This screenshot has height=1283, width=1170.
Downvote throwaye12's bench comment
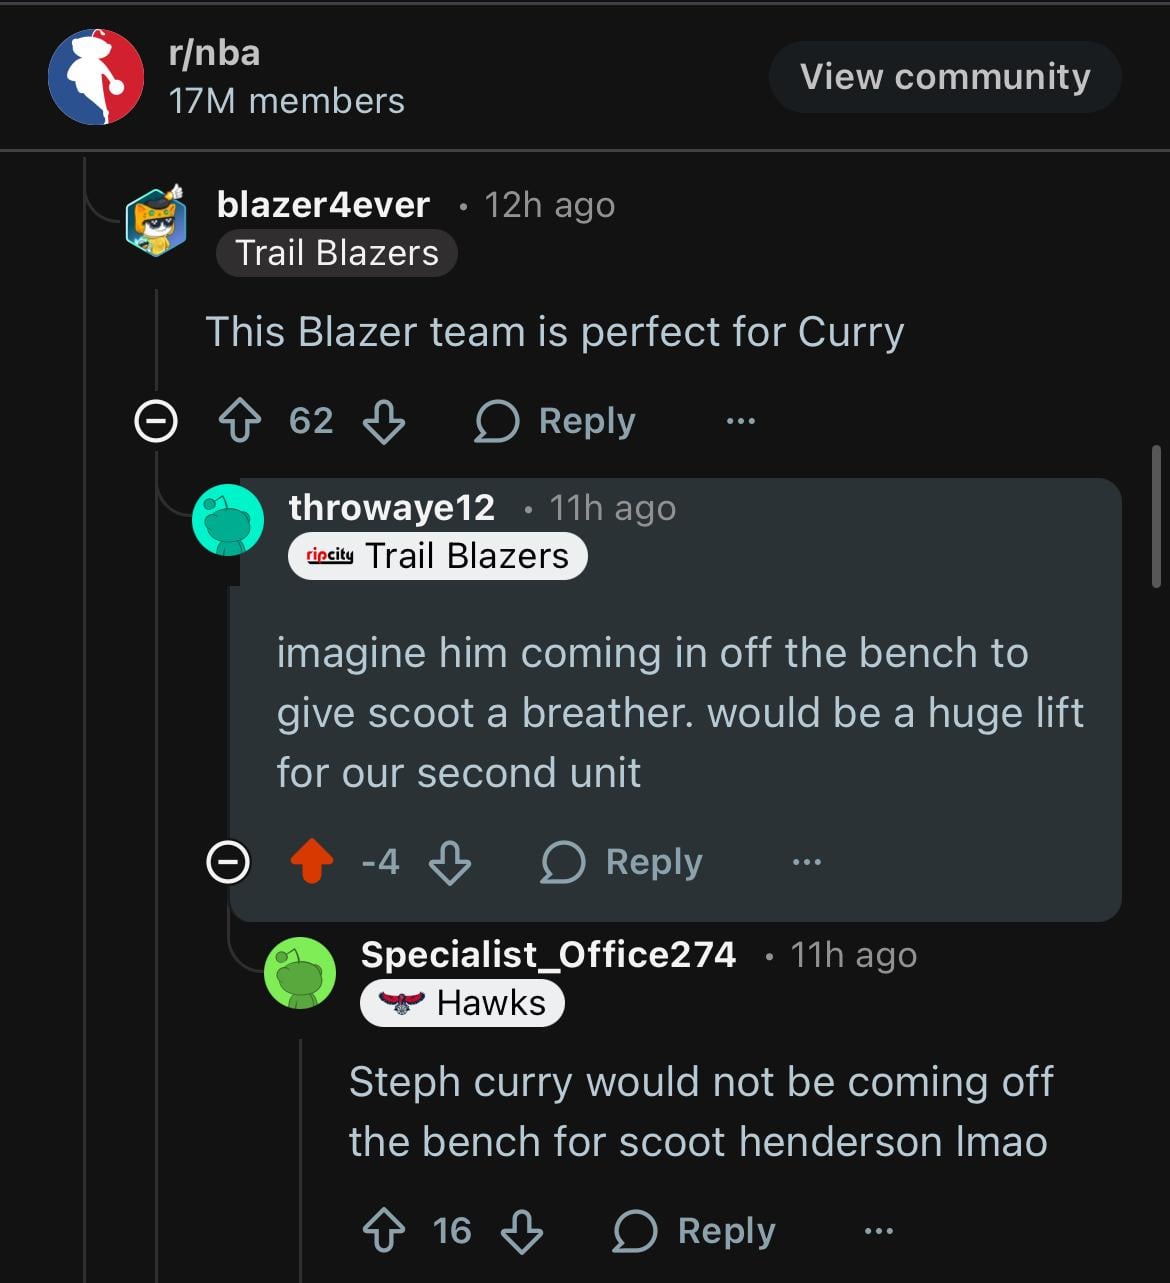pos(450,861)
